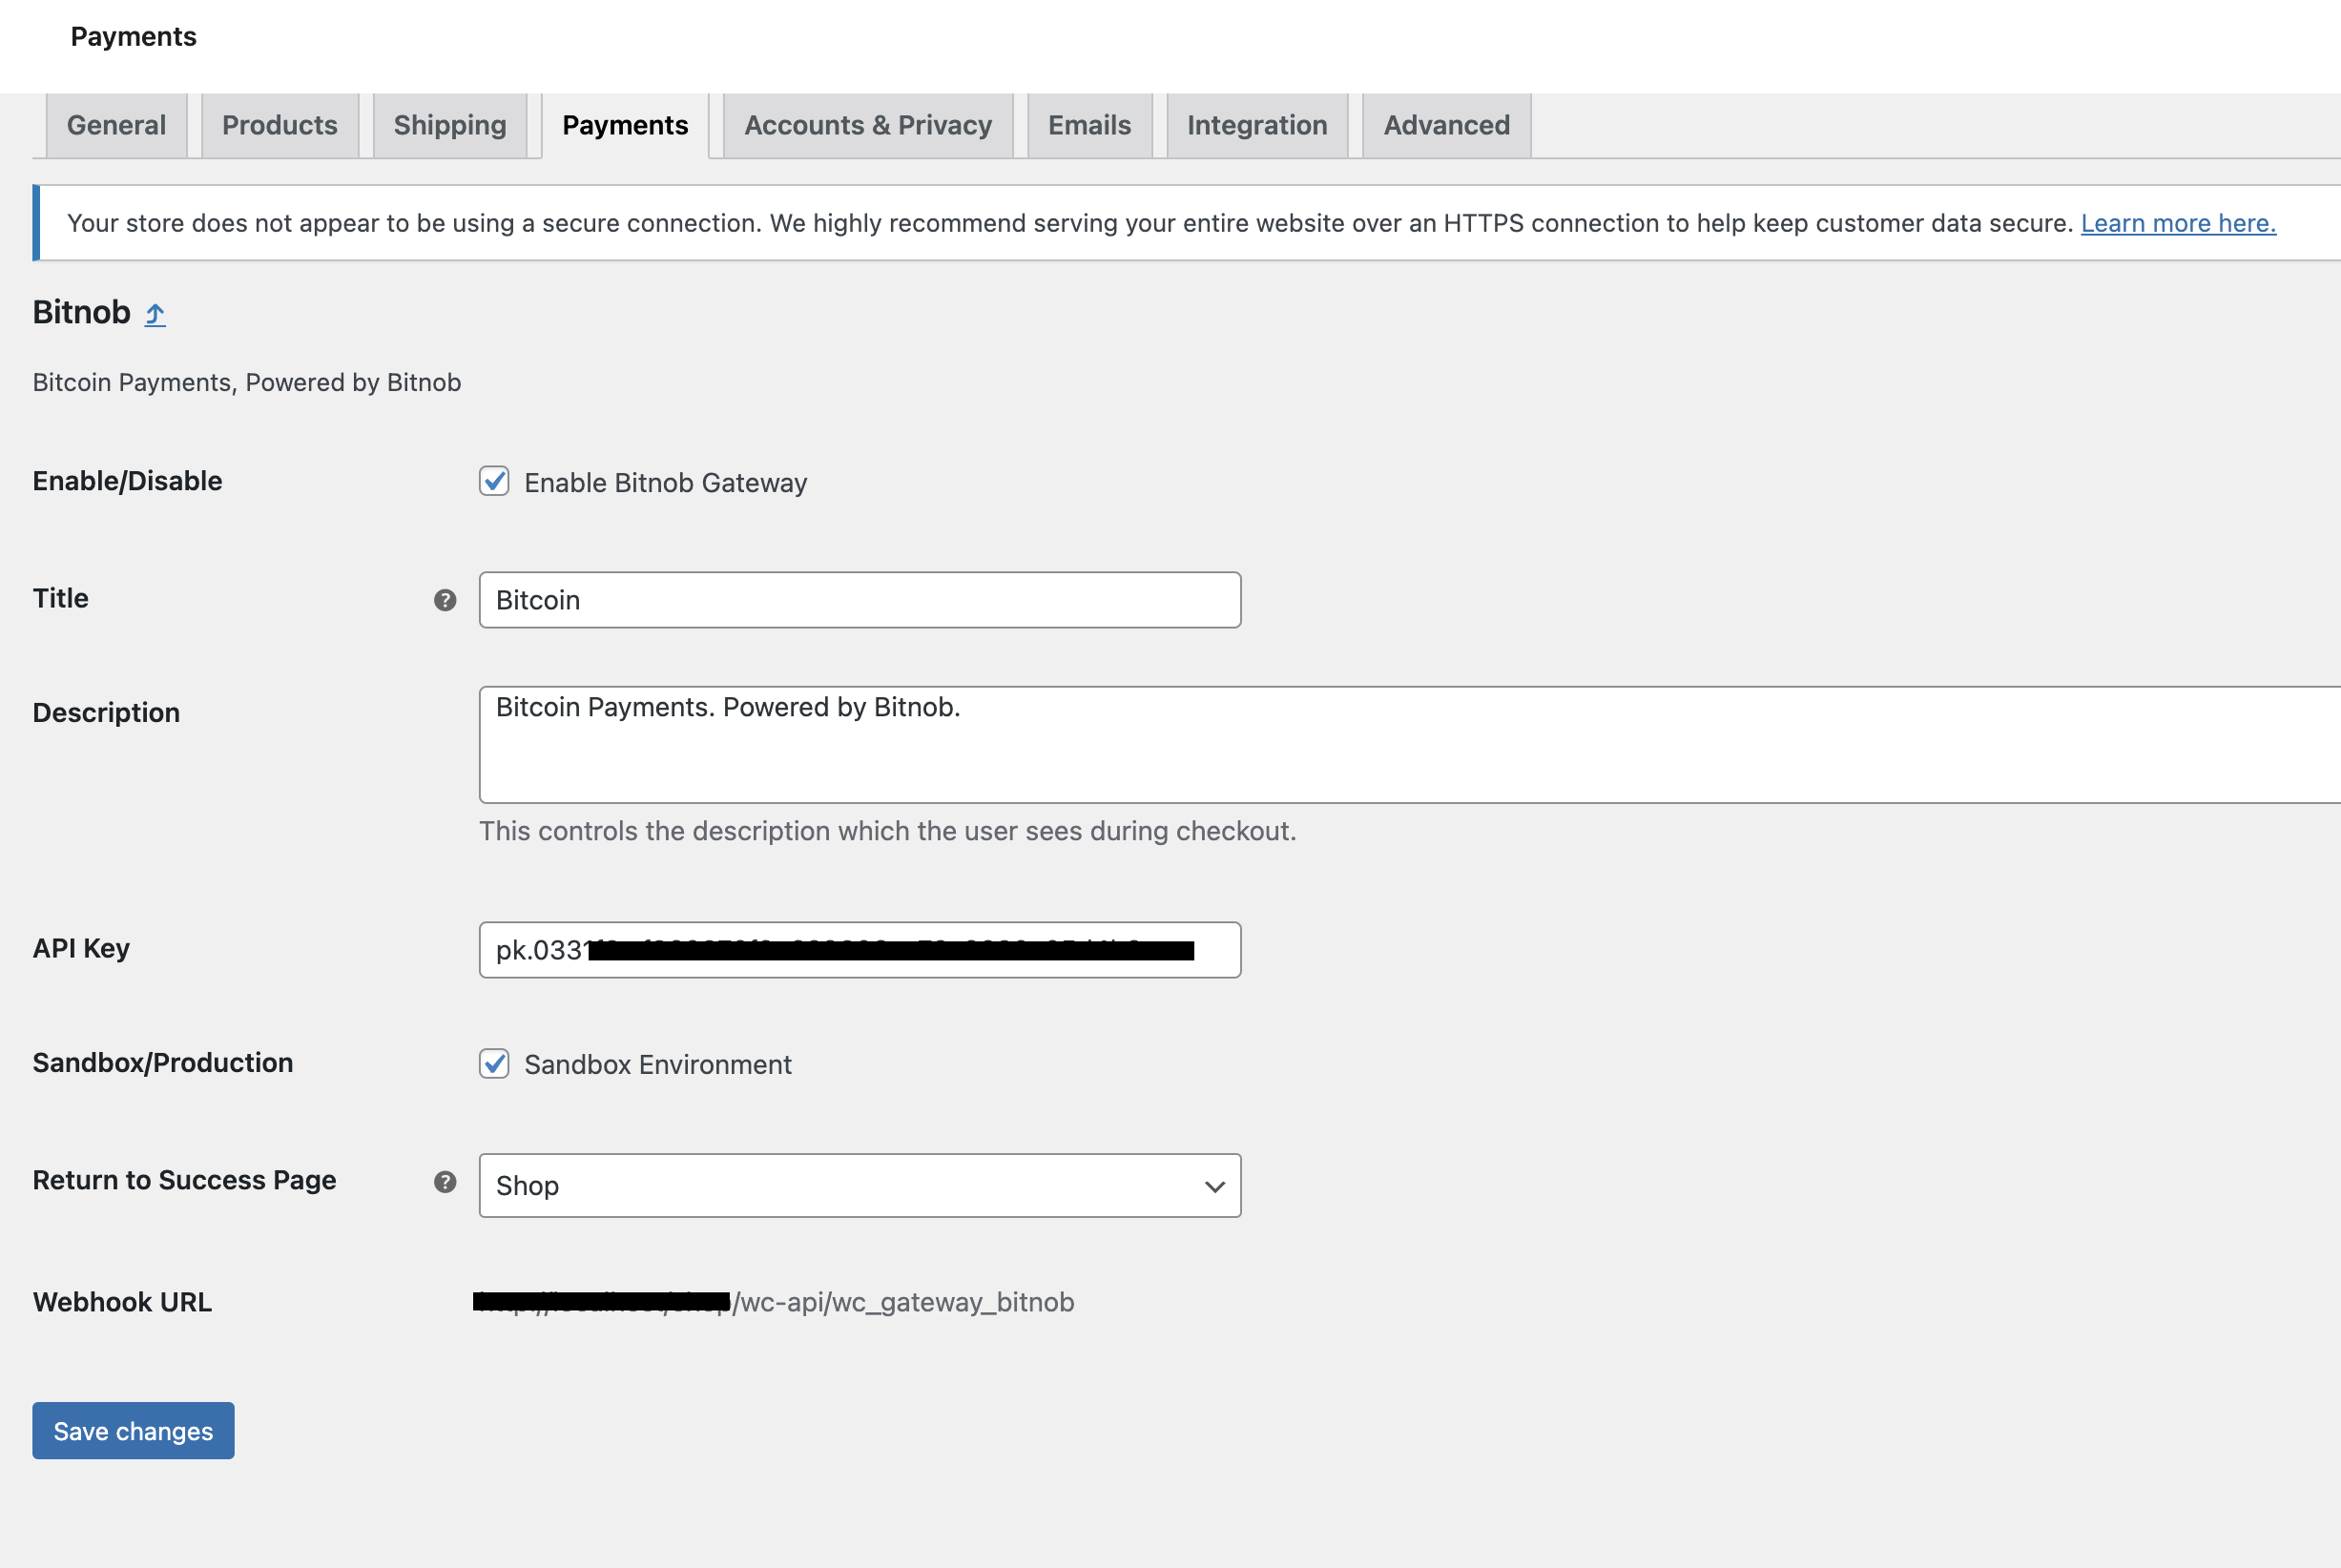Click the help icon beside Return to Success Page
This screenshot has width=2341, height=1568.
(445, 1182)
